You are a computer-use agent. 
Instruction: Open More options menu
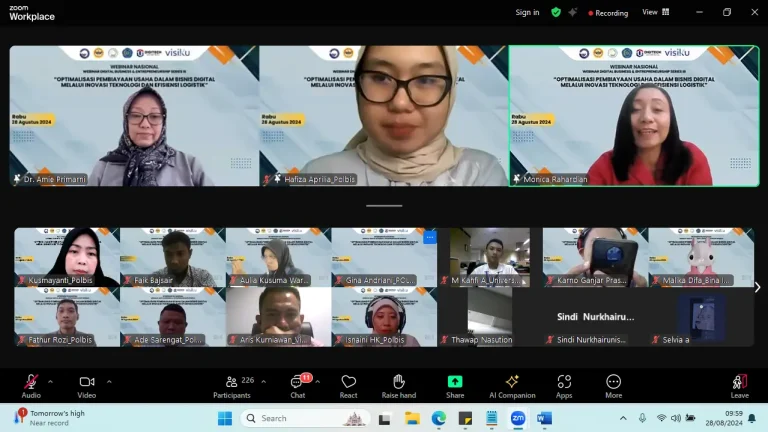613,386
